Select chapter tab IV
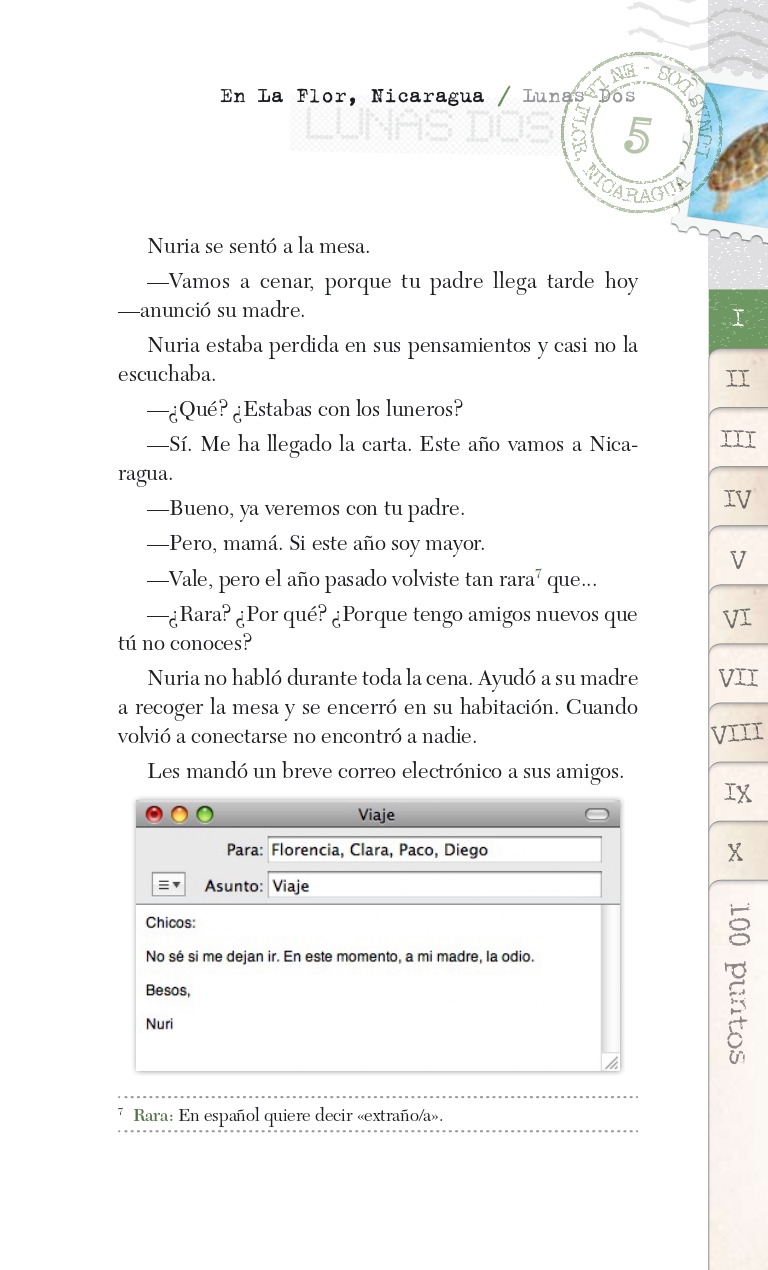768x1270 pixels. click(x=738, y=498)
